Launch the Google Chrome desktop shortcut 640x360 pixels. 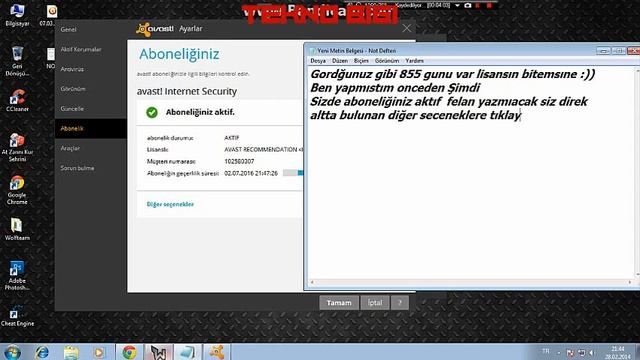[17, 190]
